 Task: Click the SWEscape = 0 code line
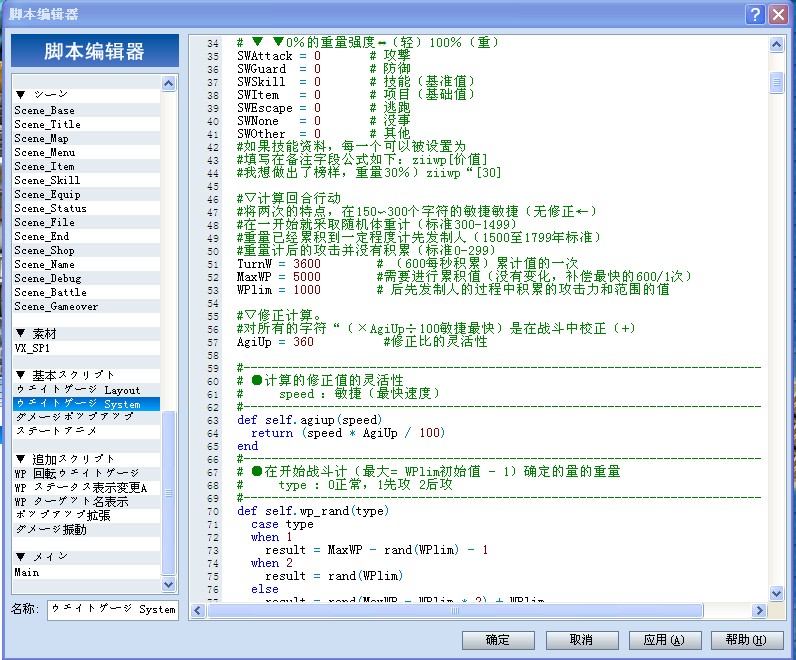279,108
